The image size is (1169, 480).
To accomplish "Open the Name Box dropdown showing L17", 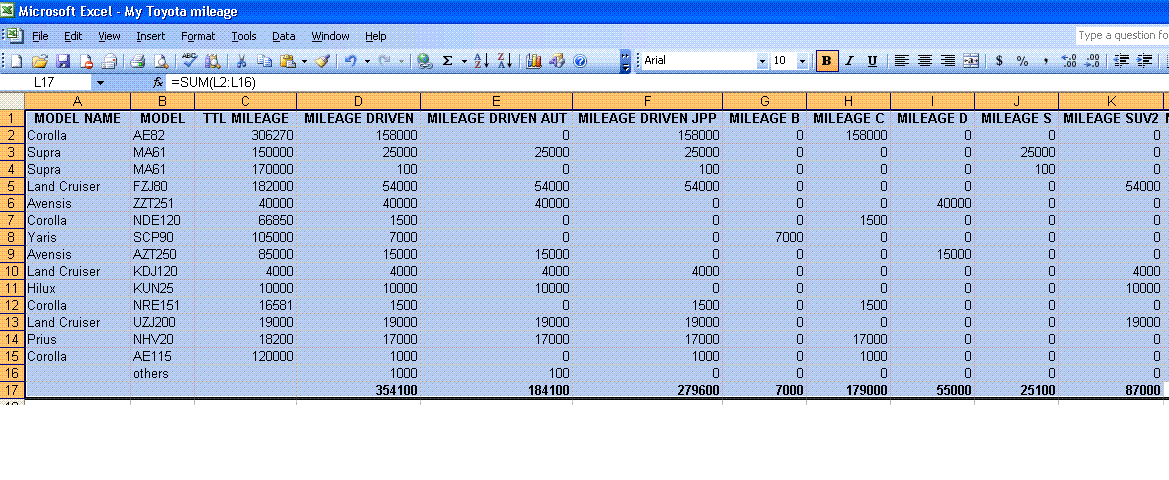I will [x=101, y=82].
